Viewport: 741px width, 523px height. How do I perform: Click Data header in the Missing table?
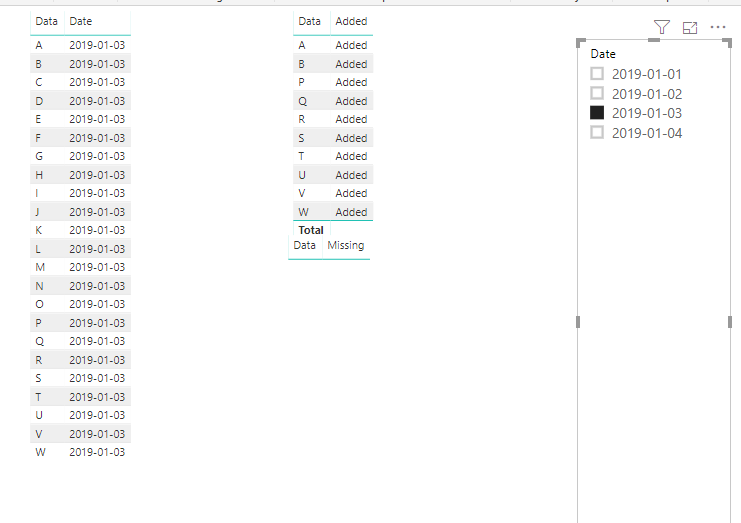304,245
